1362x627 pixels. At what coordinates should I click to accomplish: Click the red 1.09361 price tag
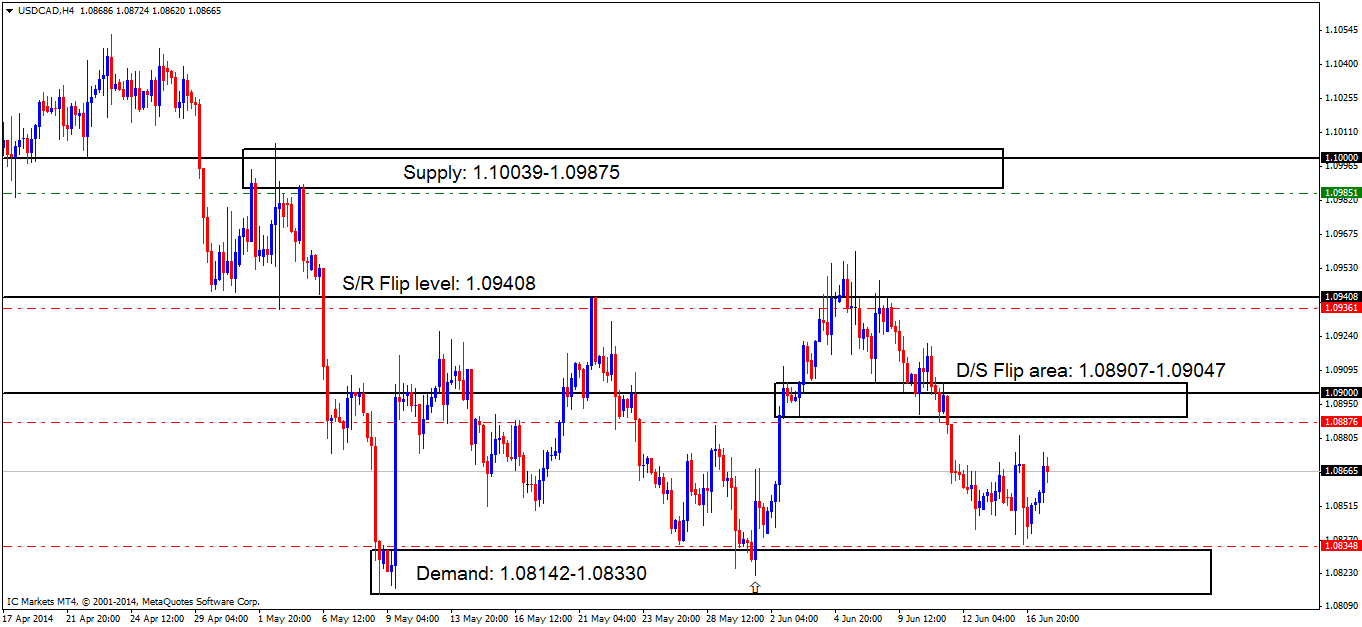1340,308
